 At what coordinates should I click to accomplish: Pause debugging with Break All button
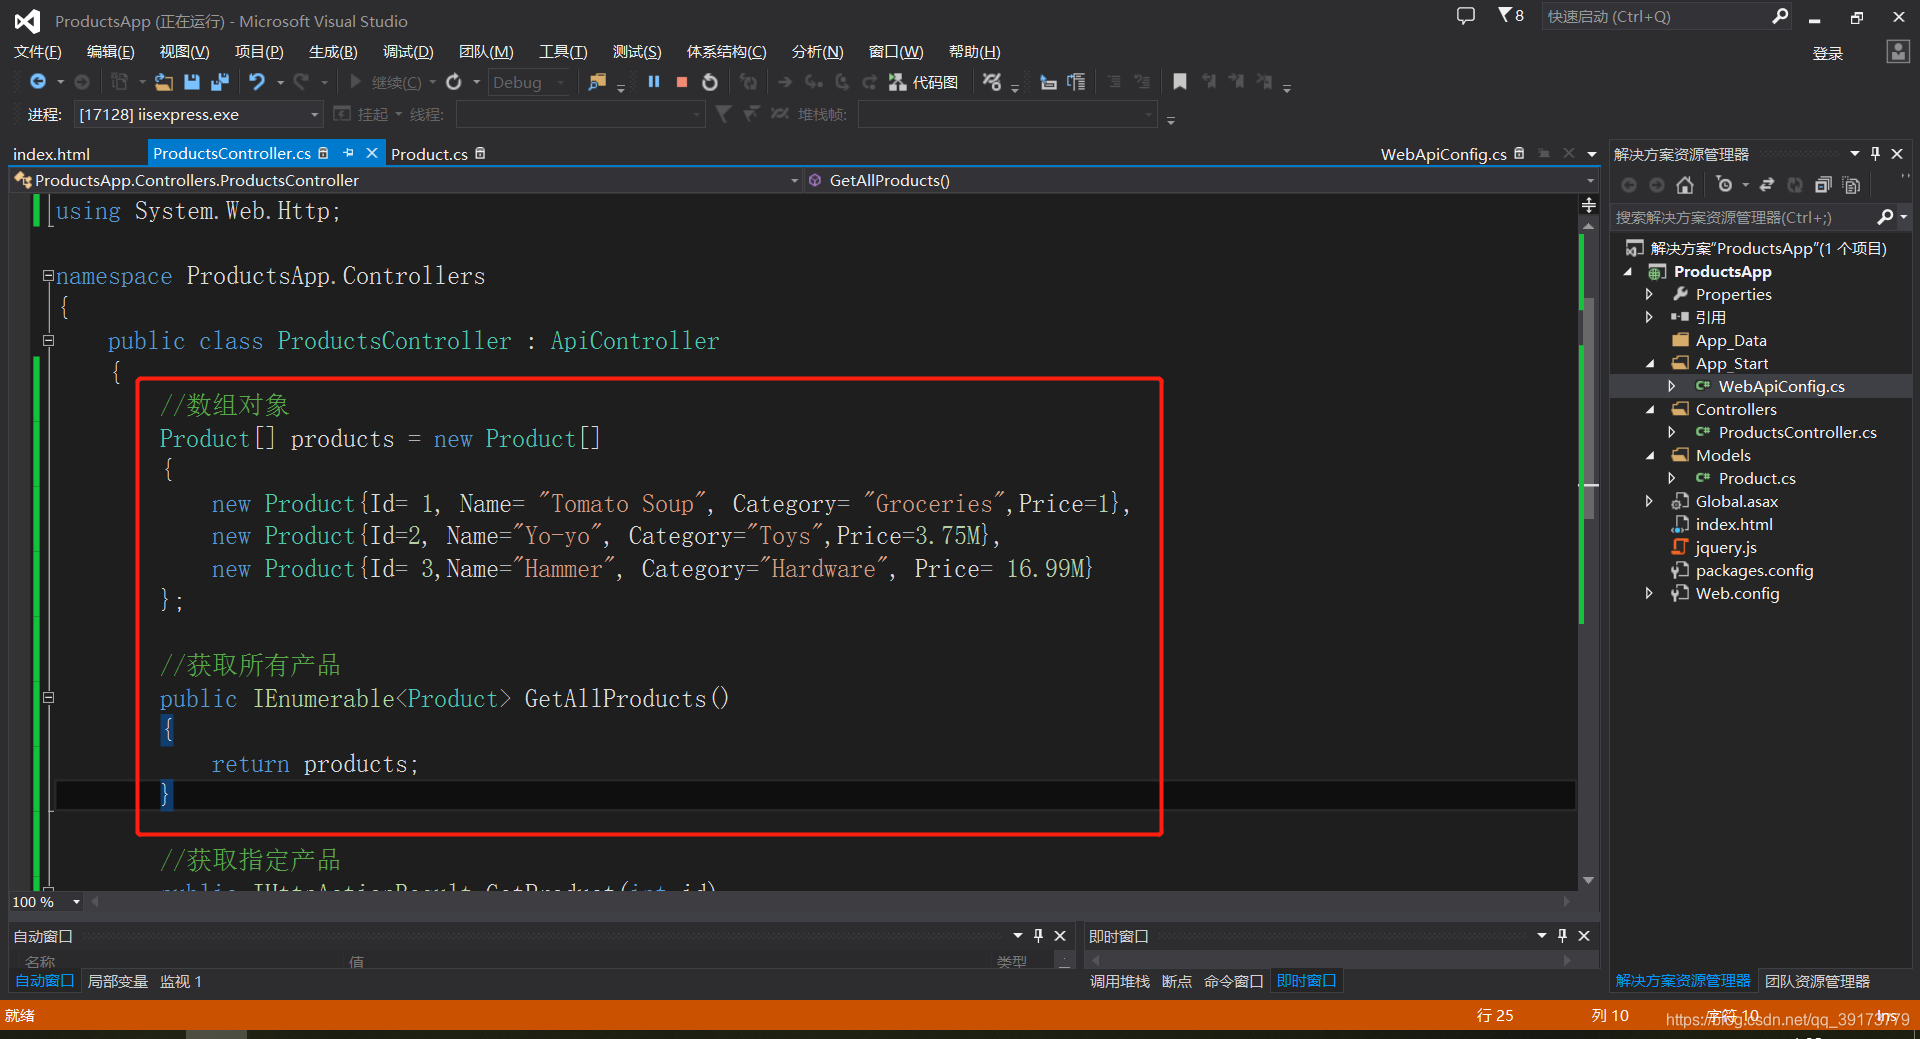point(654,82)
